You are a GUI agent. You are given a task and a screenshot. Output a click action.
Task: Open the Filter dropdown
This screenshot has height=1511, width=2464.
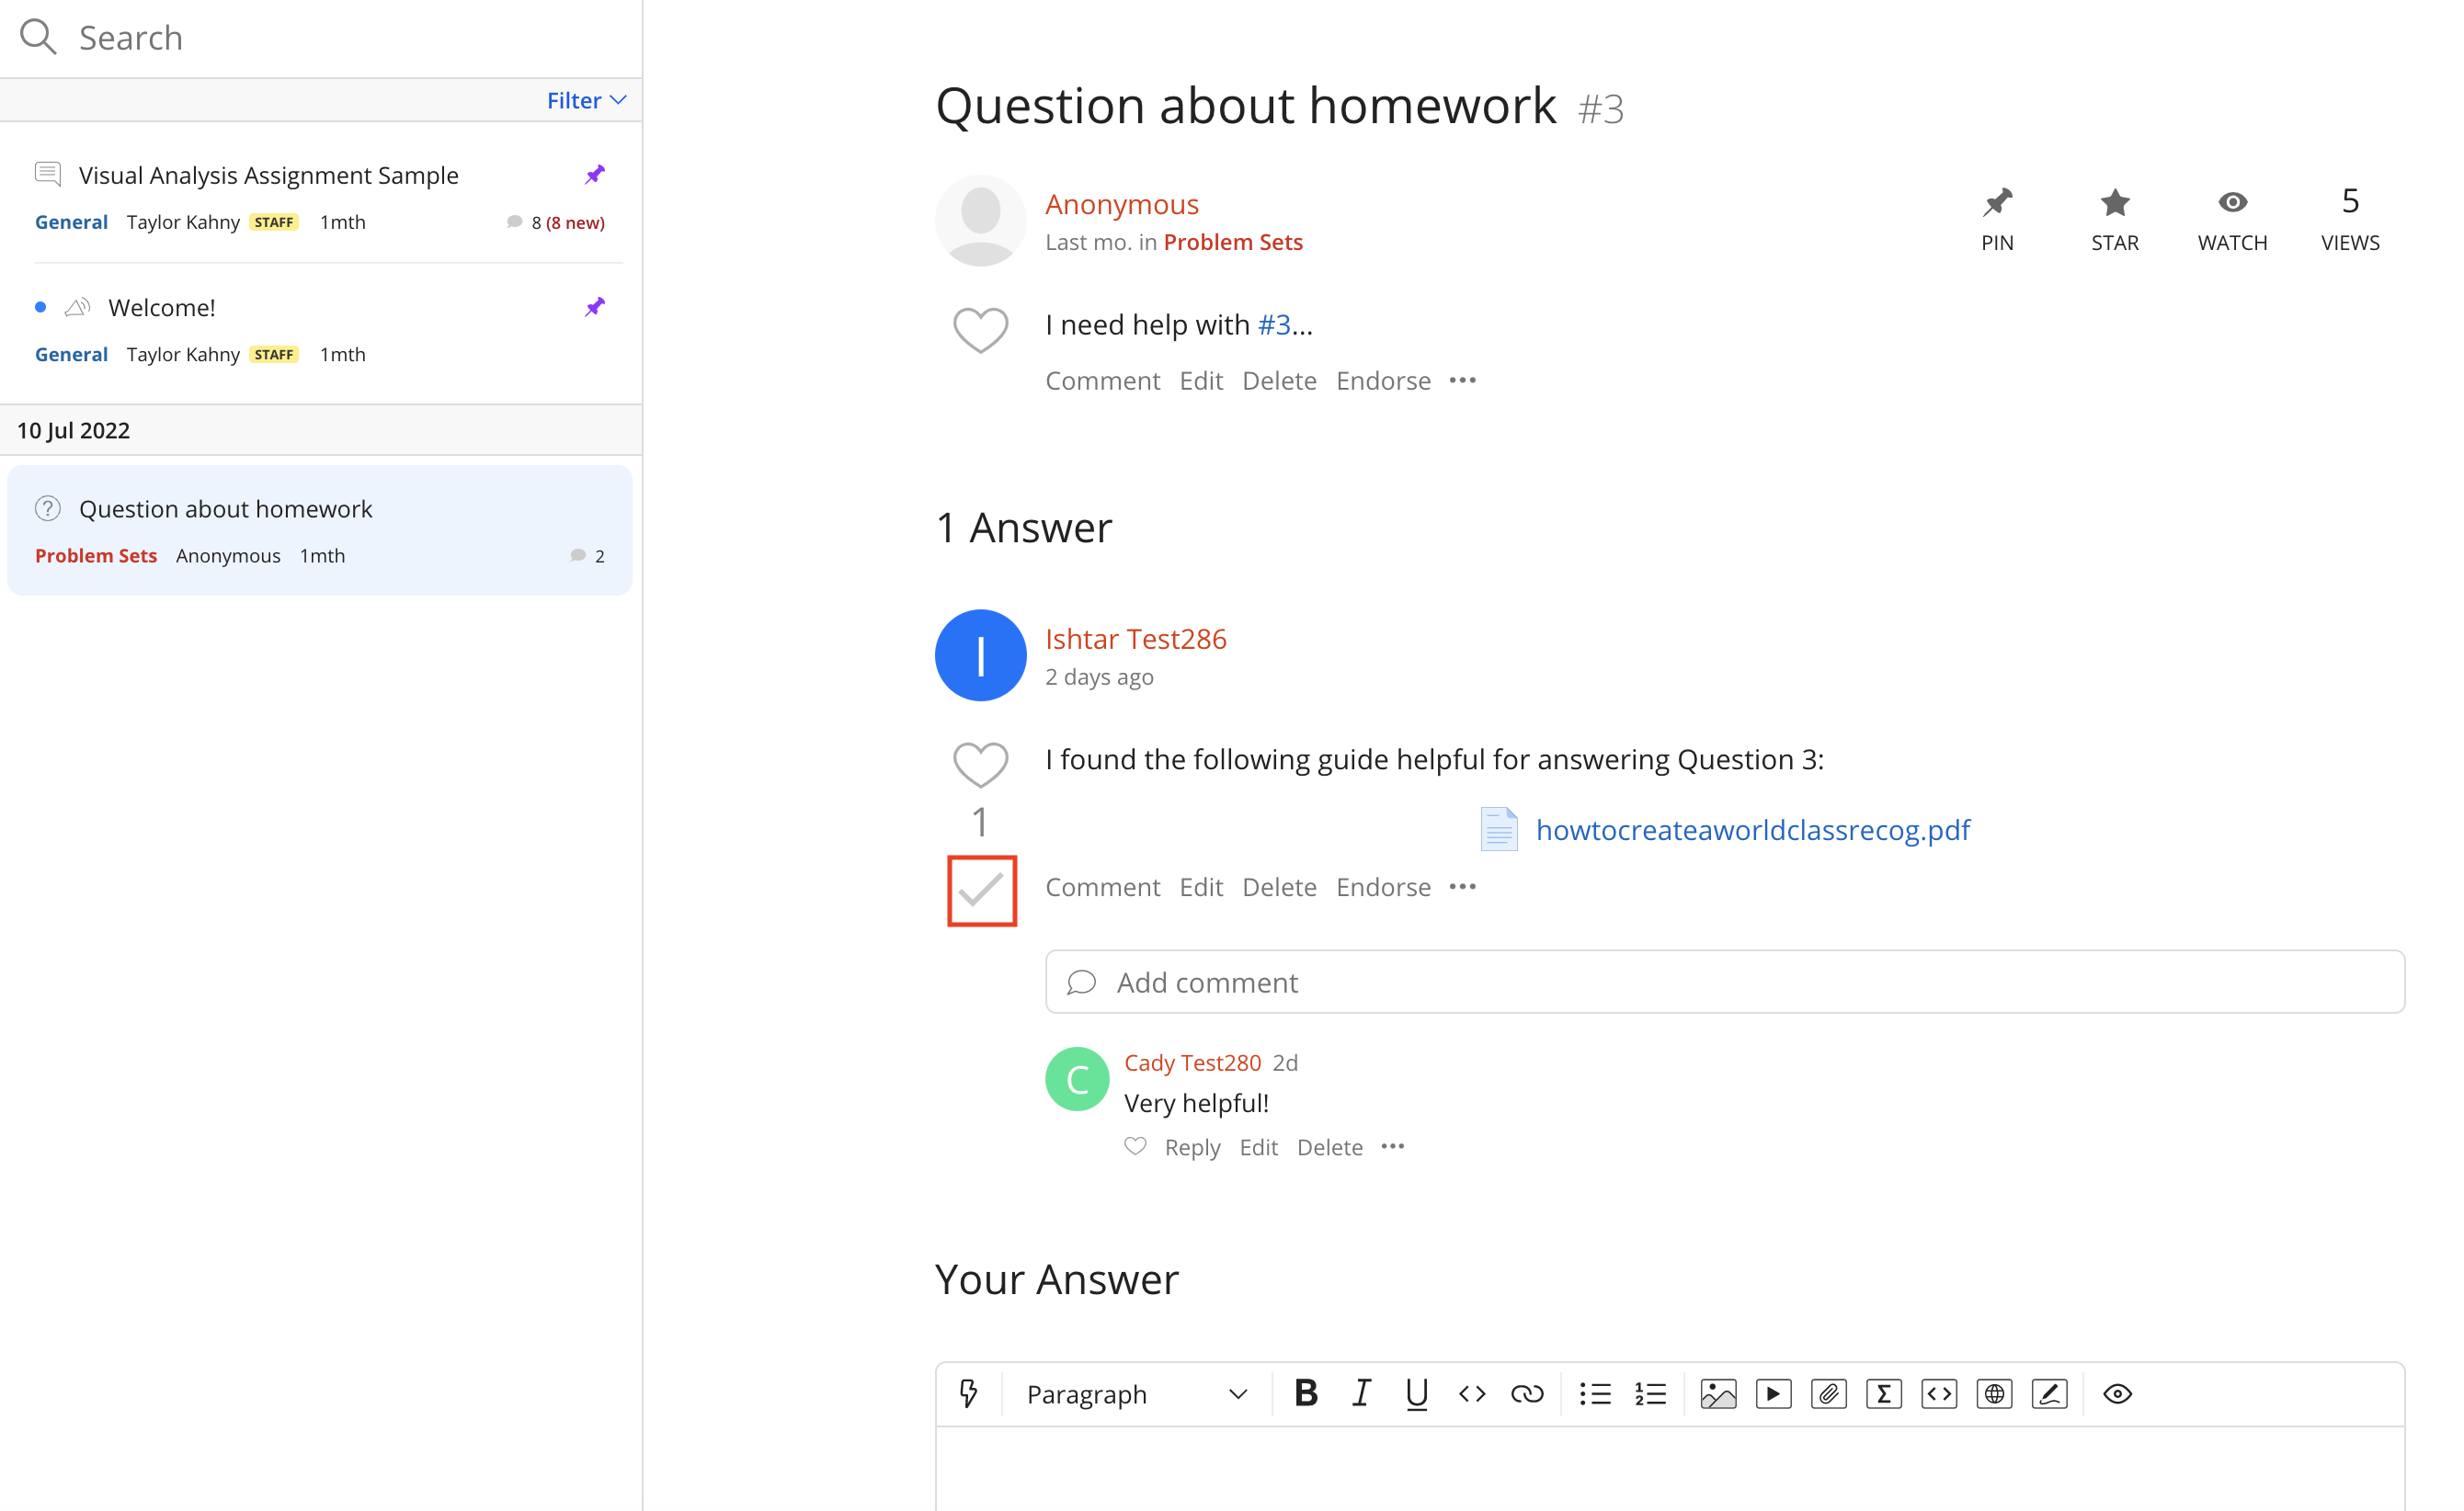(x=586, y=100)
